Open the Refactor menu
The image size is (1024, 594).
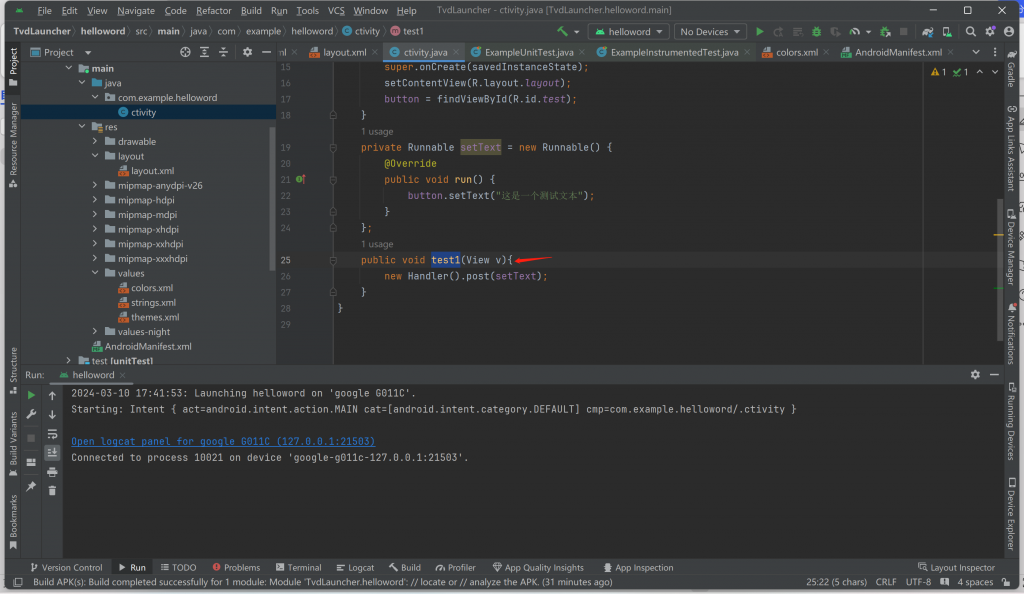pyautogui.click(x=213, y=11)
